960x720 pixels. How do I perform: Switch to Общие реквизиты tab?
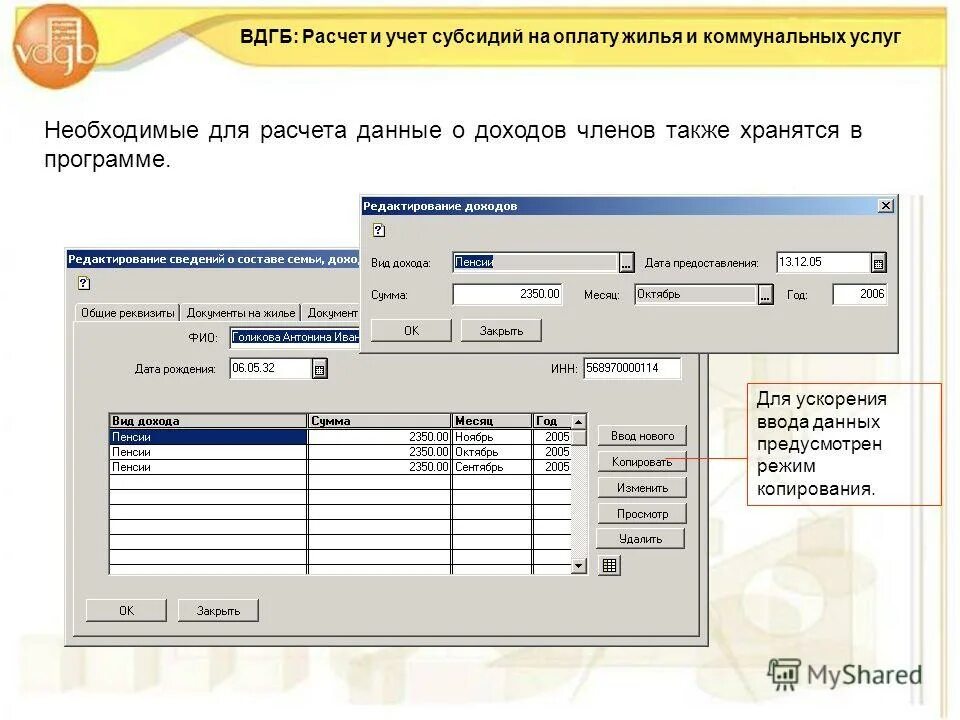[127, 313]
